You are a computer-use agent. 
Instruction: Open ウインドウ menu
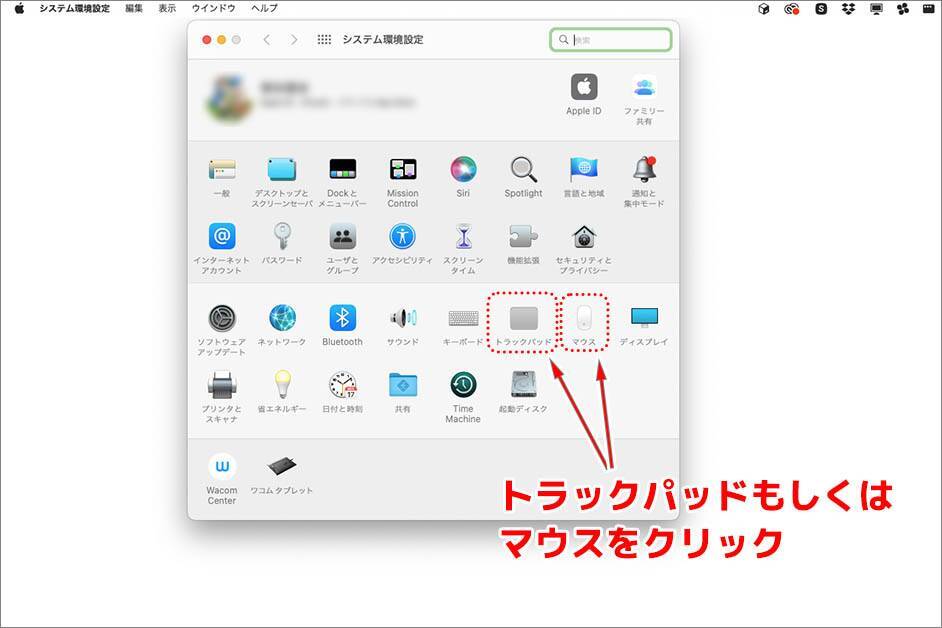(x=213, y=8)
